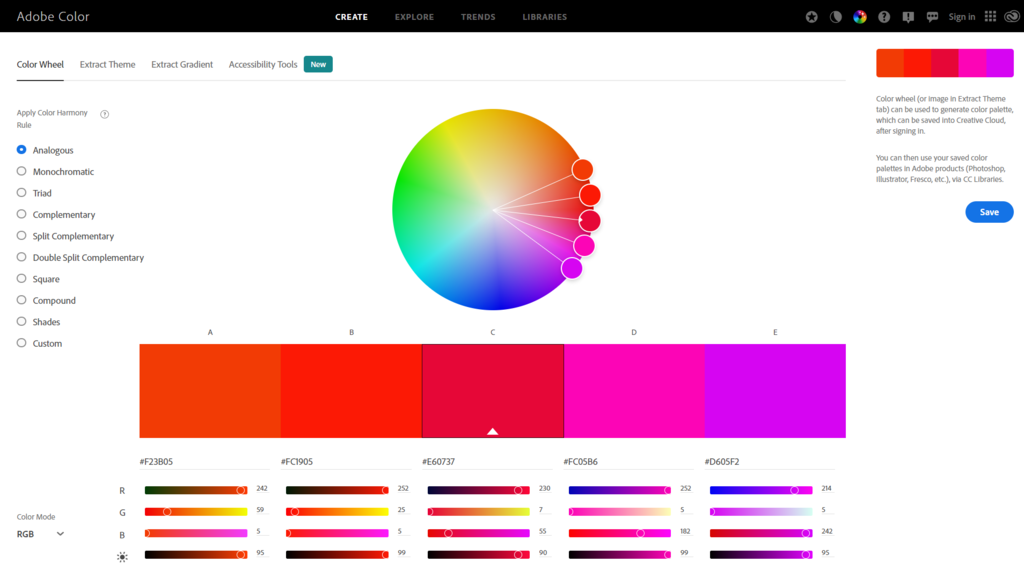Select pink swatch D
Image resolution: width=1024 pixels, height=570 pixels.
pos(634,391)
